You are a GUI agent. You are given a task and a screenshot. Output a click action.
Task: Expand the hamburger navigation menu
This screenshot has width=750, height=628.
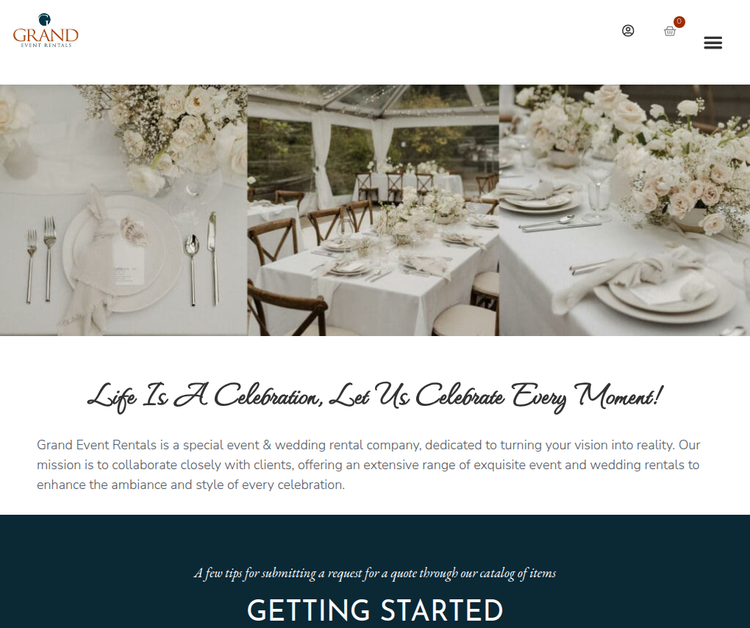pos(713,43)
